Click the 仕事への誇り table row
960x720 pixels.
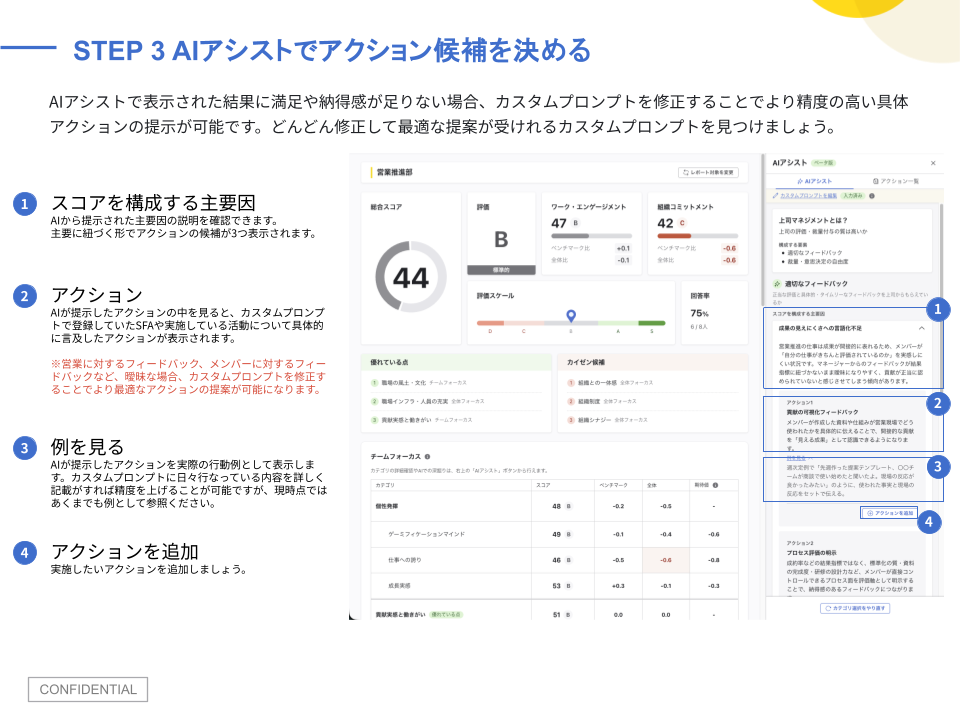[x=554, y=560]
